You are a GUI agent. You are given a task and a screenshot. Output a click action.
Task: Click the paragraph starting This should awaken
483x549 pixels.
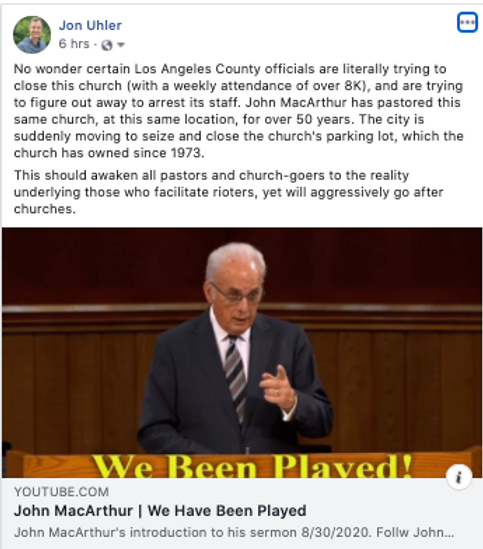pyautogui.click(x=228, y=192)
